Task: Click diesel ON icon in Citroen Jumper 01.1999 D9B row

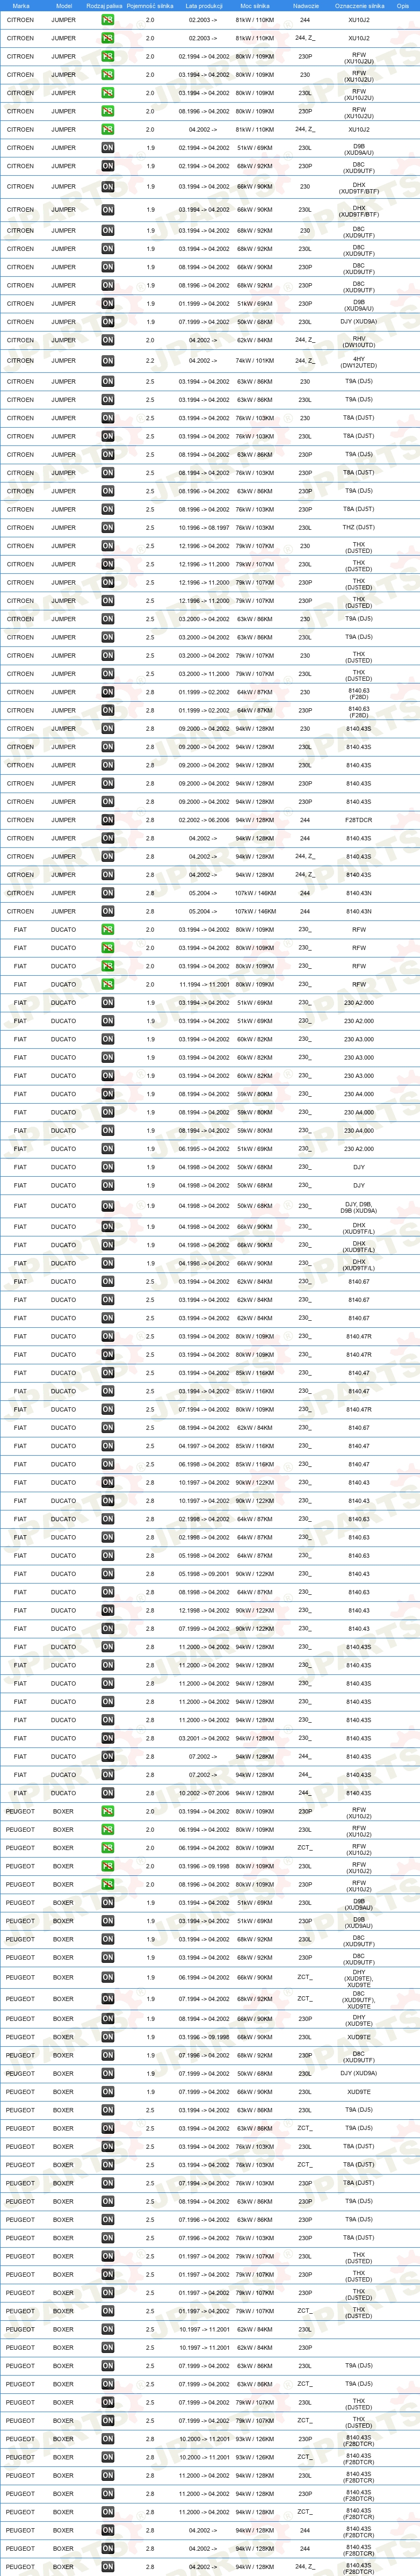Action: pyautogui.click(x=107, y=304)
